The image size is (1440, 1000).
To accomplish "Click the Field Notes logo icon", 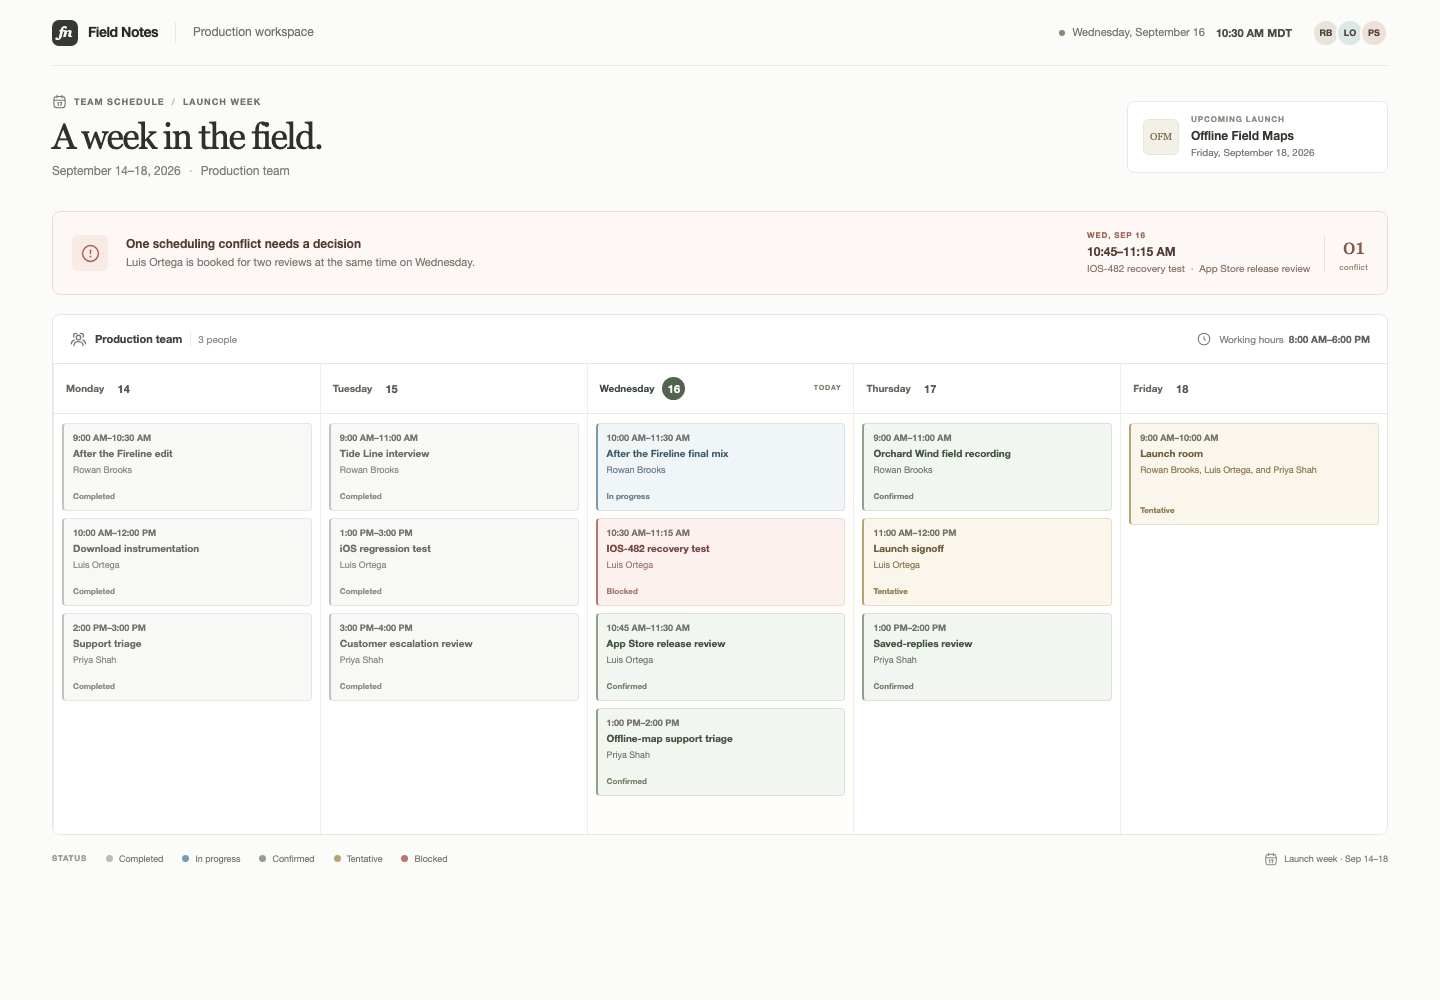I will click(65, 33).
